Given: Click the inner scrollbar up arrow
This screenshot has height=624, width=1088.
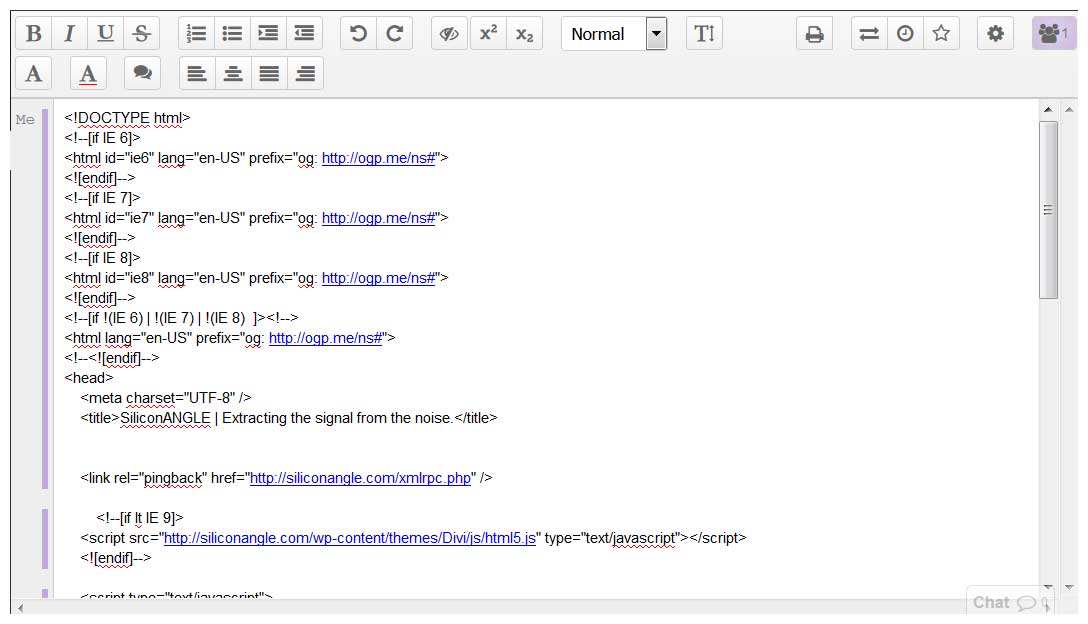Looking at the screenshot, I should [x=1048, y=110].
